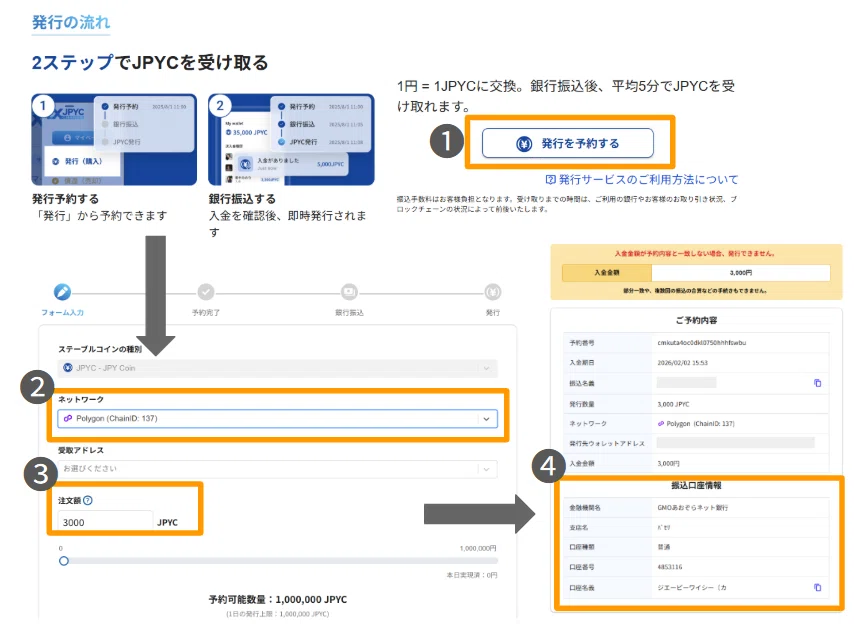Expand the ネットワーク dropdown set to Polygon
857x624 pixels.
(x=278, y=419)
